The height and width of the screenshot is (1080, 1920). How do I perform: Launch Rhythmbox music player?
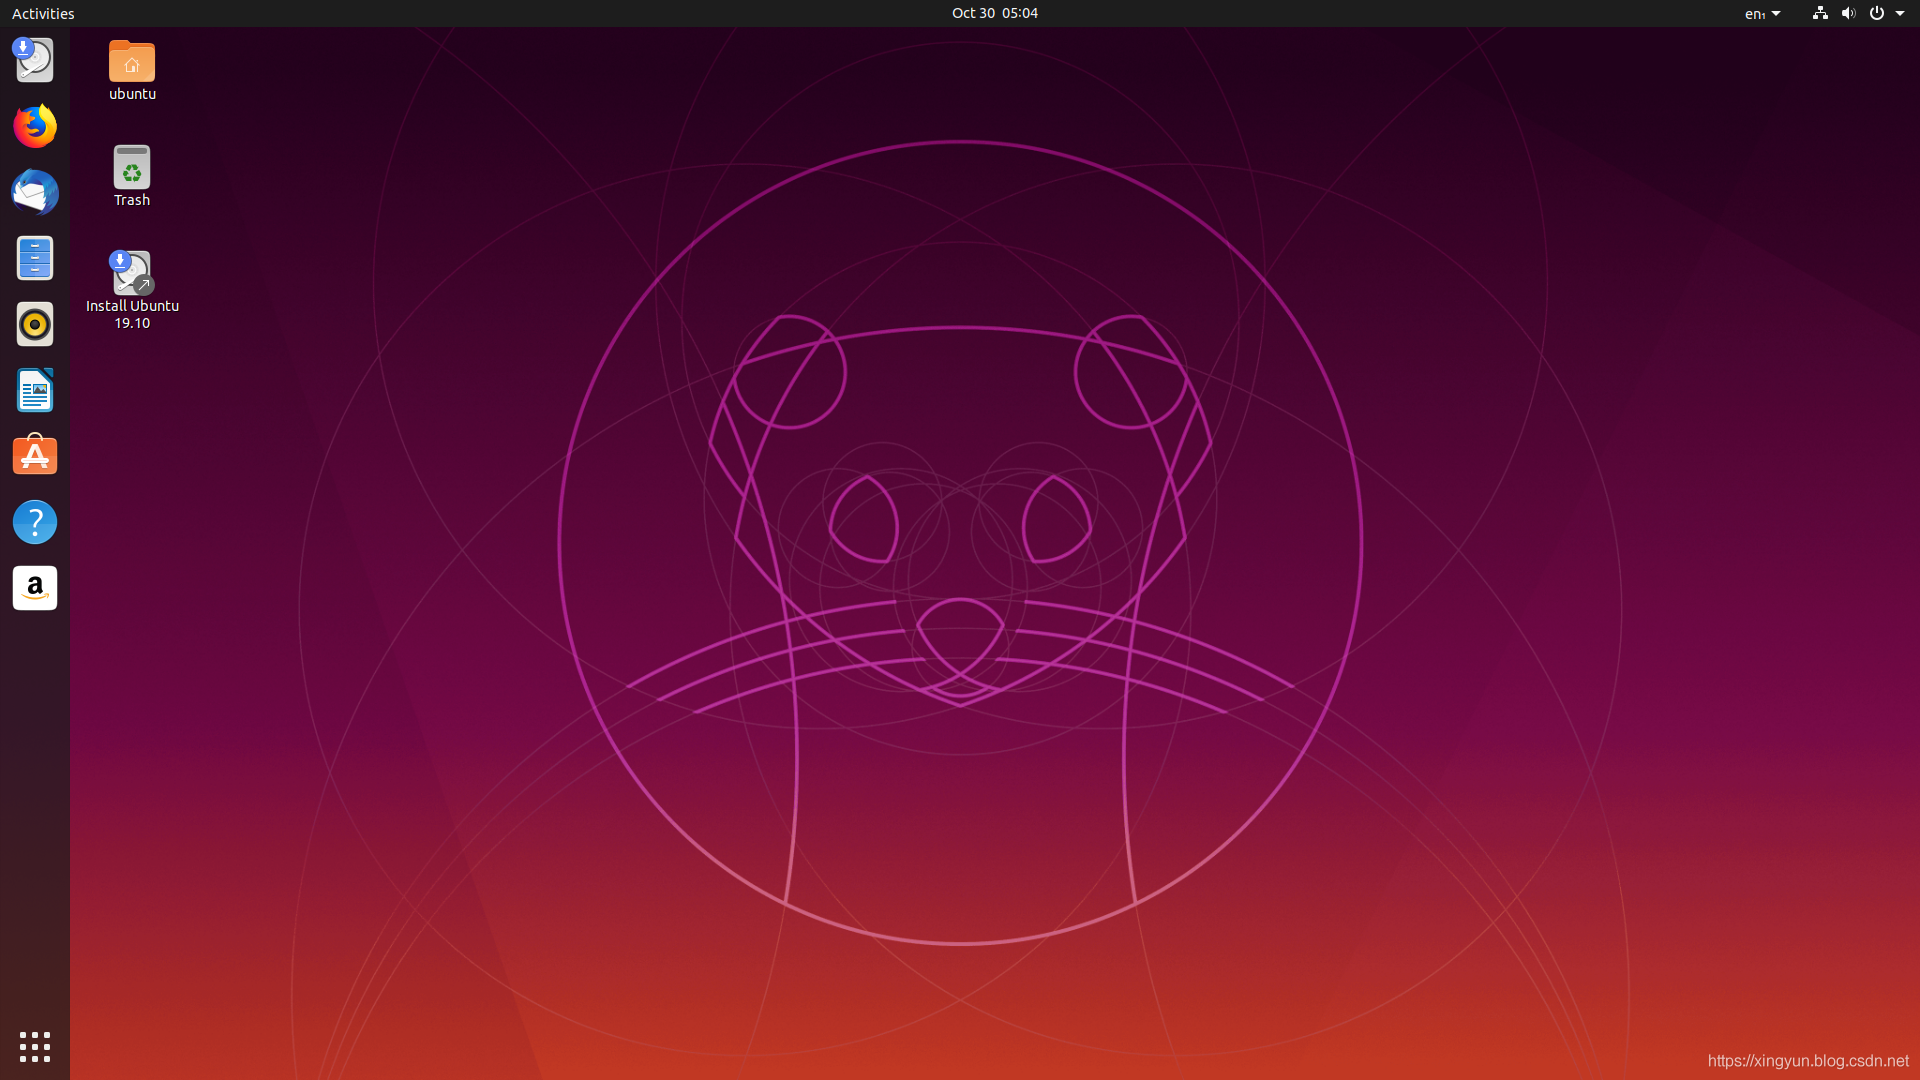pyautogui.click(x=35, y=325)
